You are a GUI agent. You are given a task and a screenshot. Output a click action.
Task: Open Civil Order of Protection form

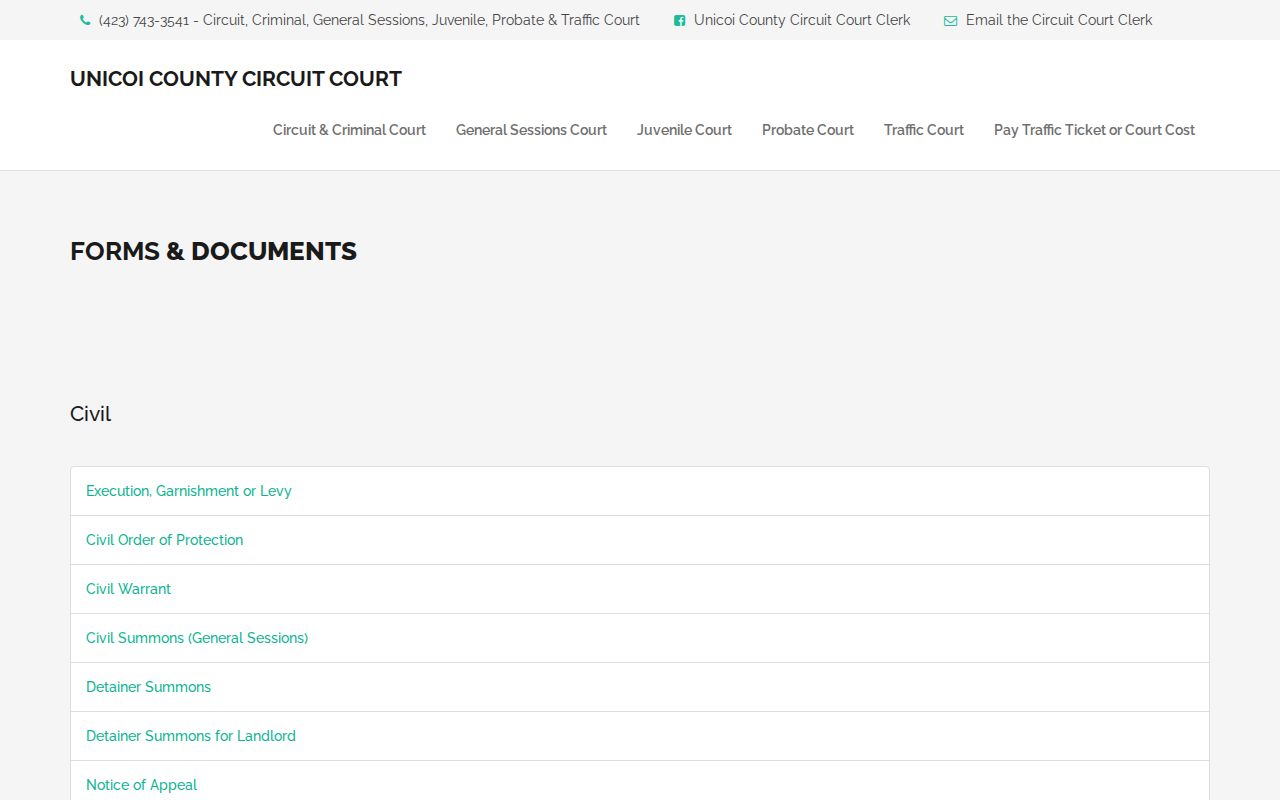[x=165, y=540]
